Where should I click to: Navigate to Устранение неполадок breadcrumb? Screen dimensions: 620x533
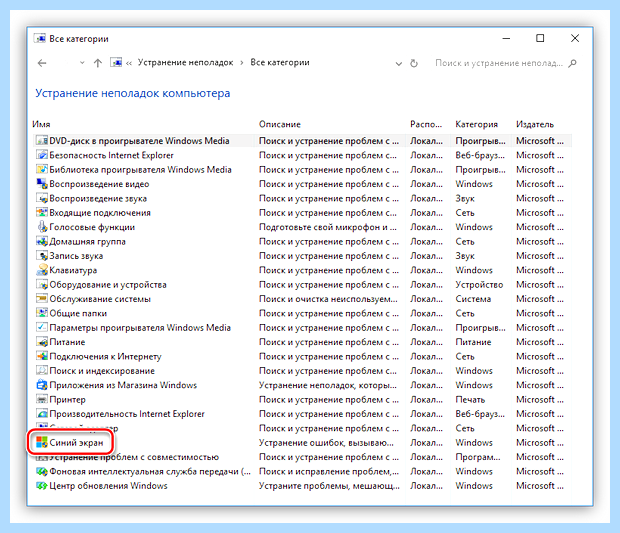pos(185,62)
